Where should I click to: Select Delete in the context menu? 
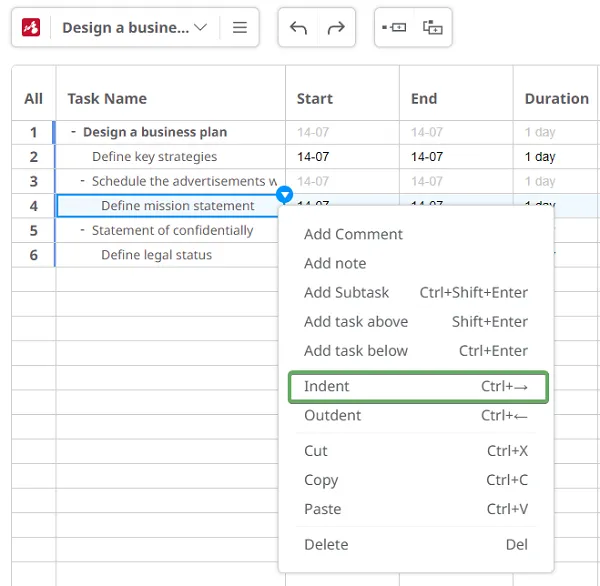click(x=326, y=544)
